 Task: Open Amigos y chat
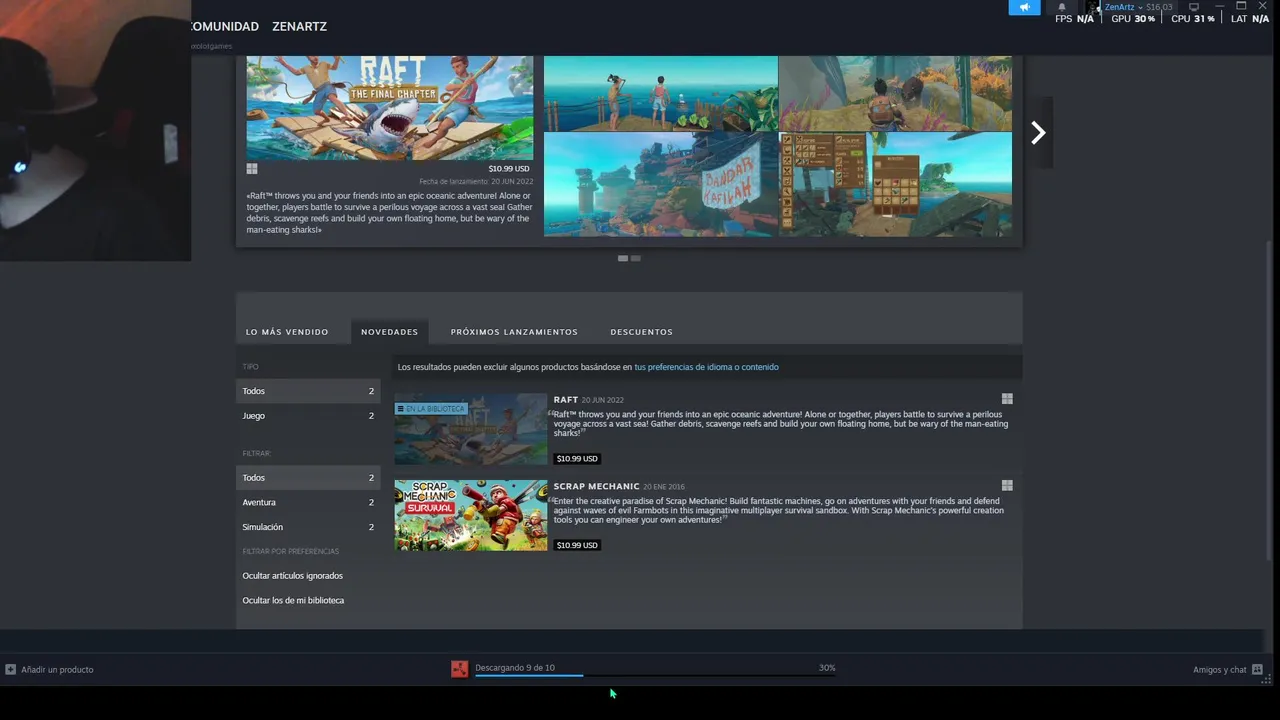1219,670
